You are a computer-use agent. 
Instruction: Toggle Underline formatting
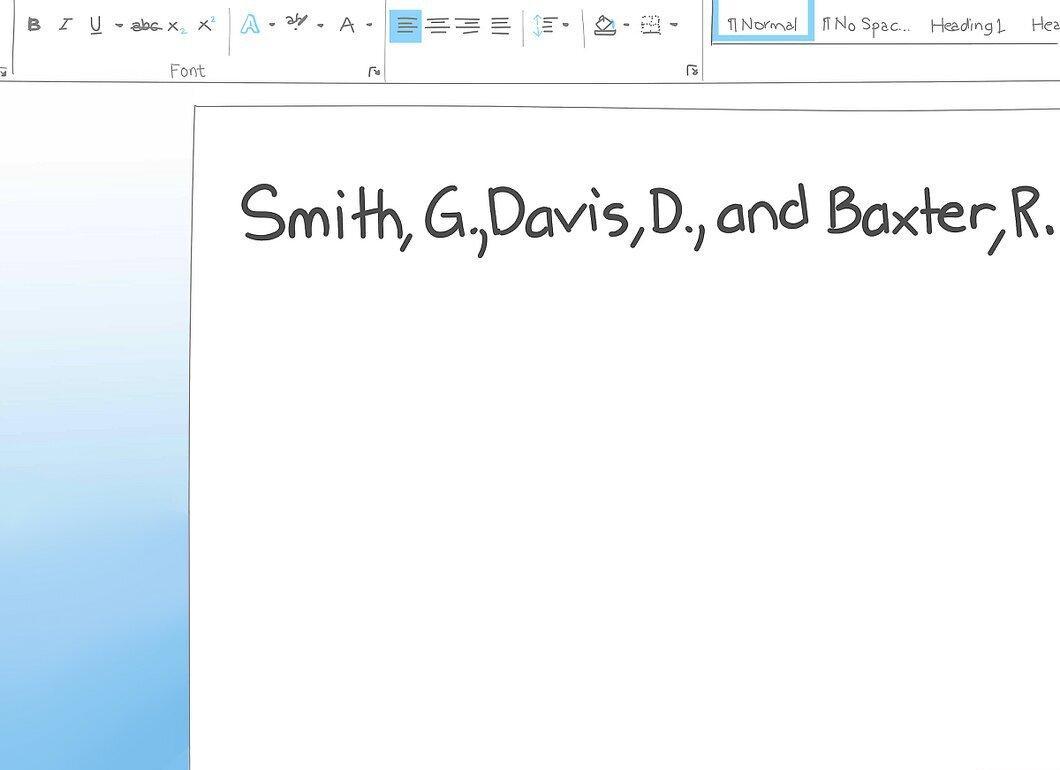pos(95,26)
